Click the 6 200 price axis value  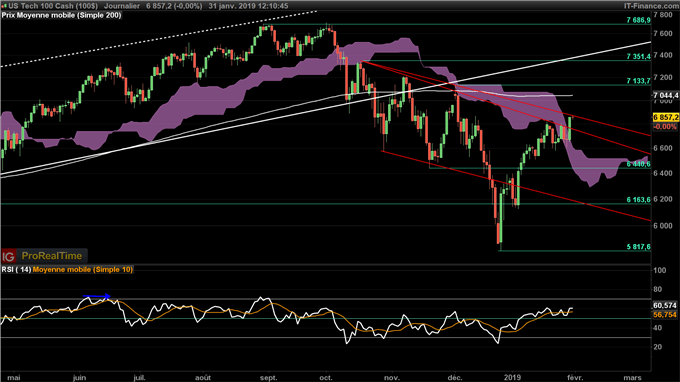(x=663, y=200)
